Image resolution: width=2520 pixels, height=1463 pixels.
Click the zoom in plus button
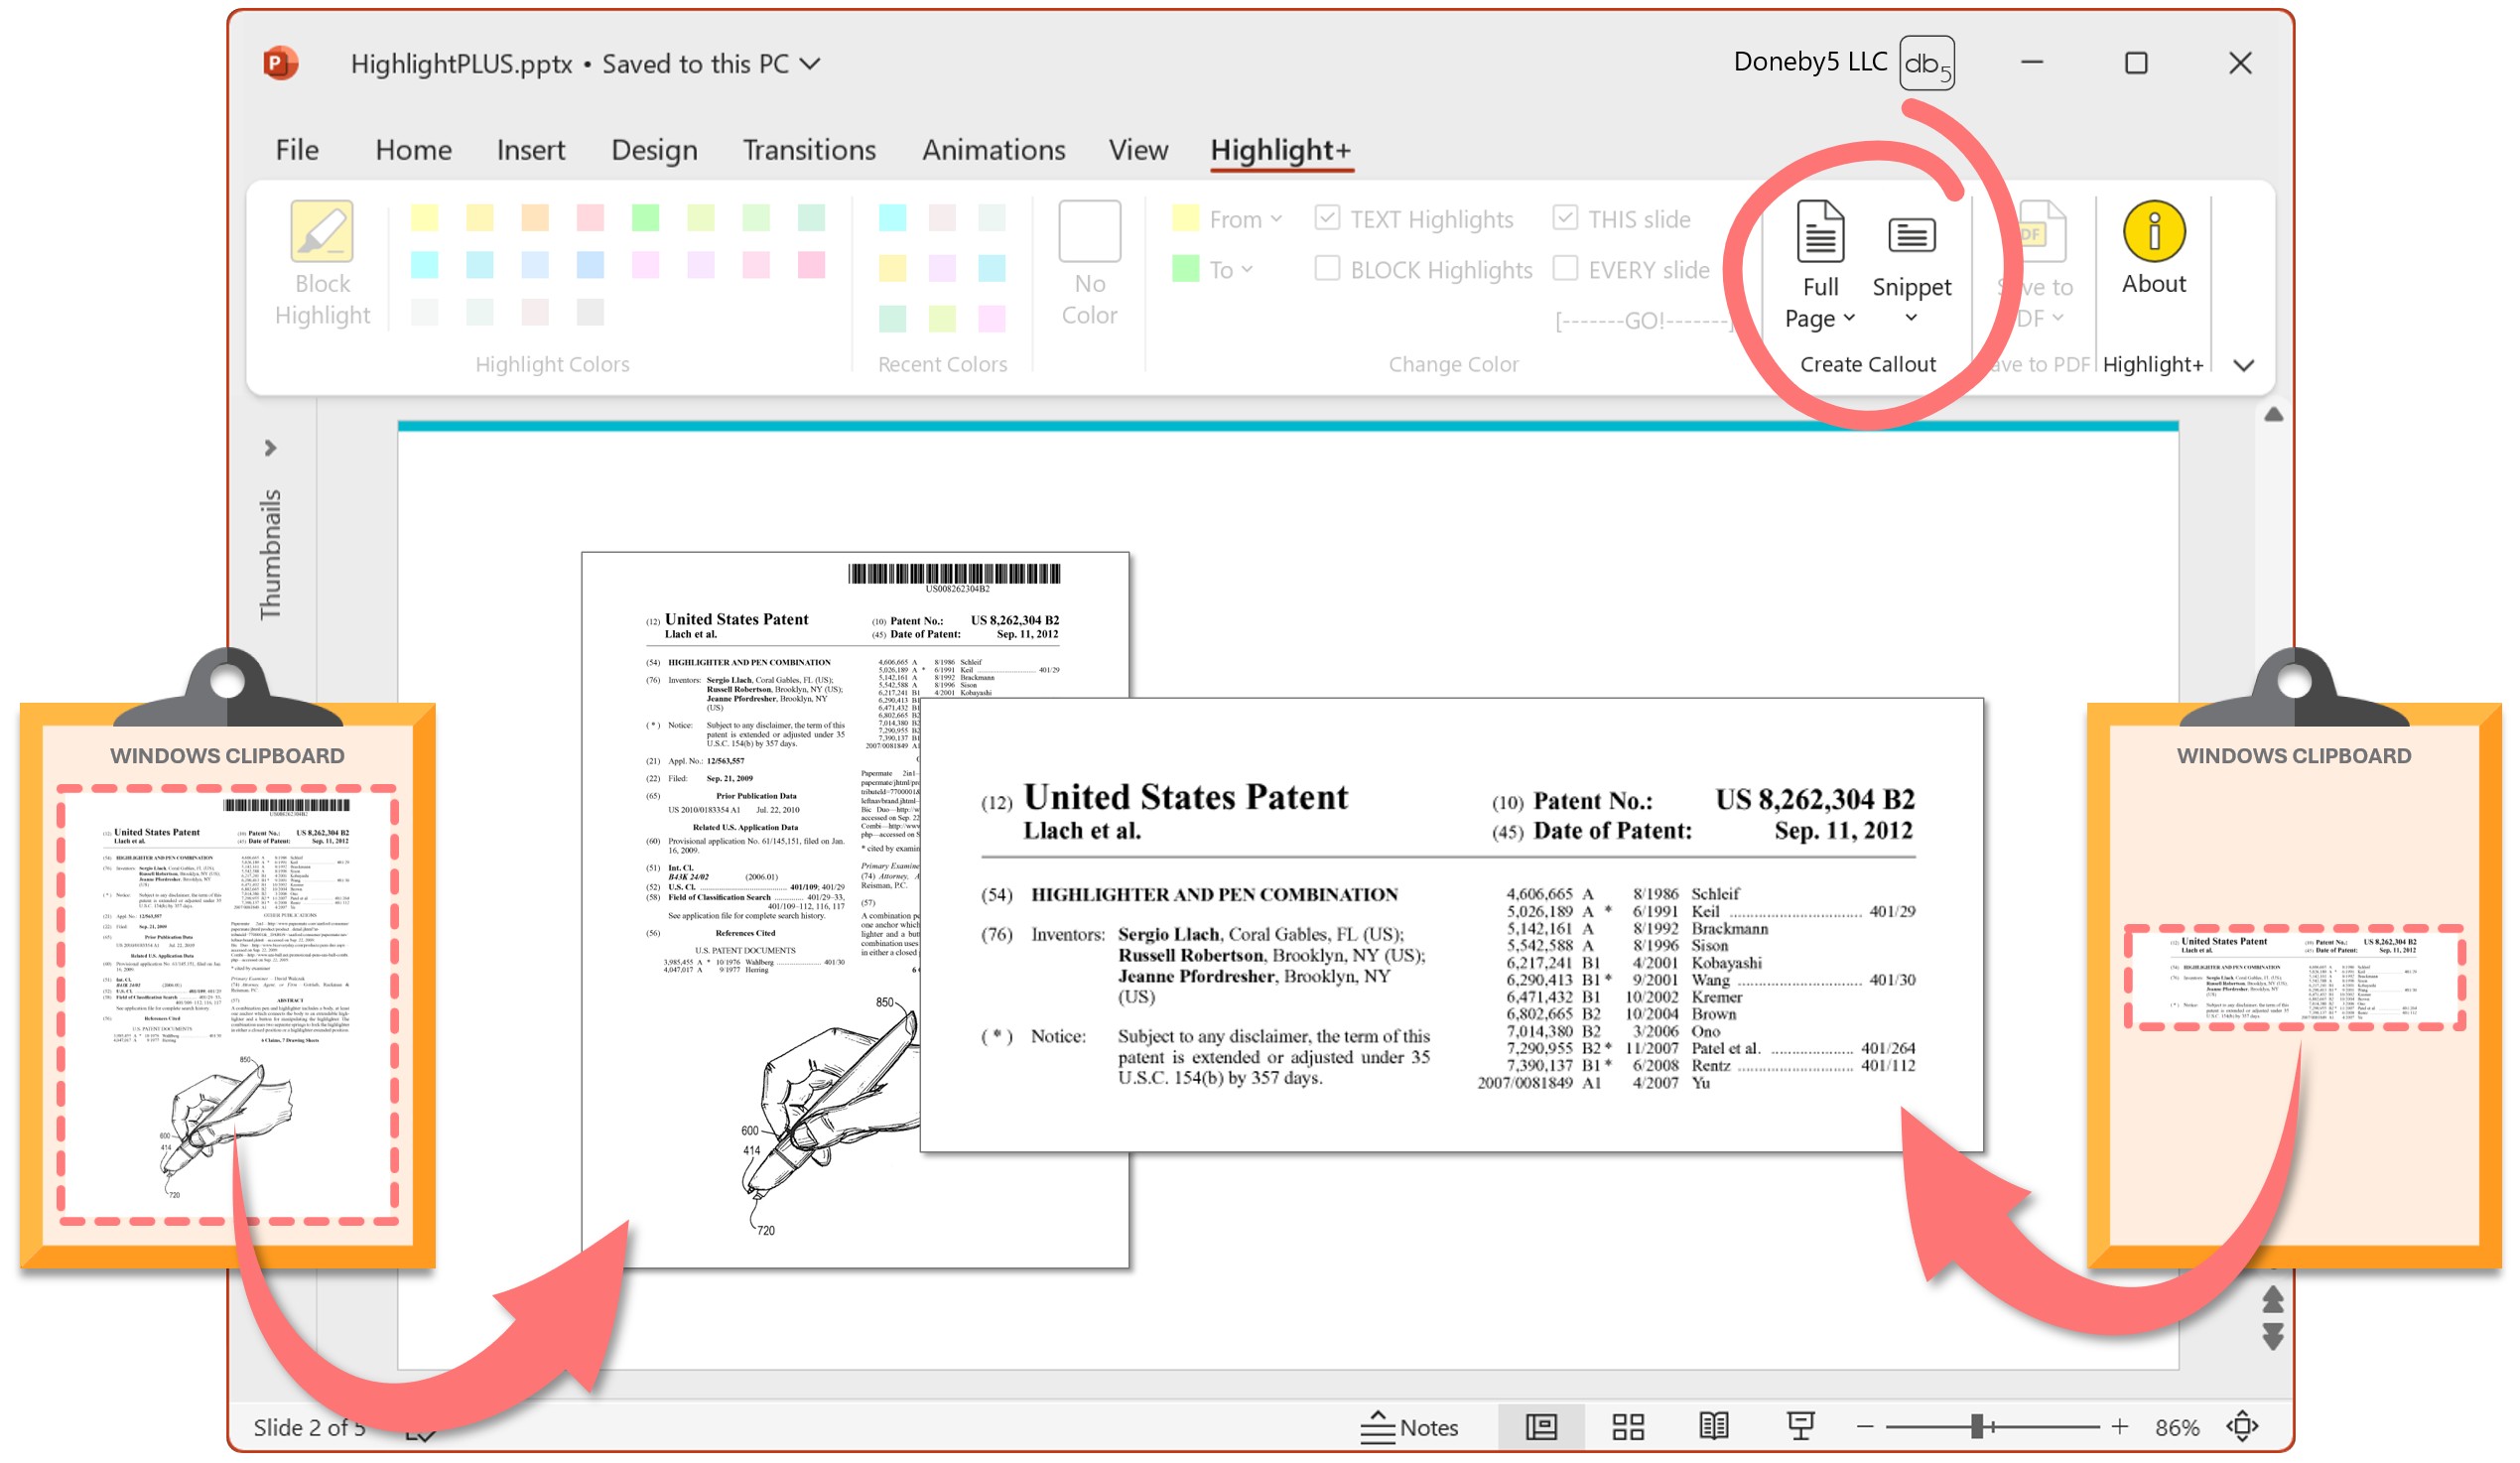pos(2120,1427)
